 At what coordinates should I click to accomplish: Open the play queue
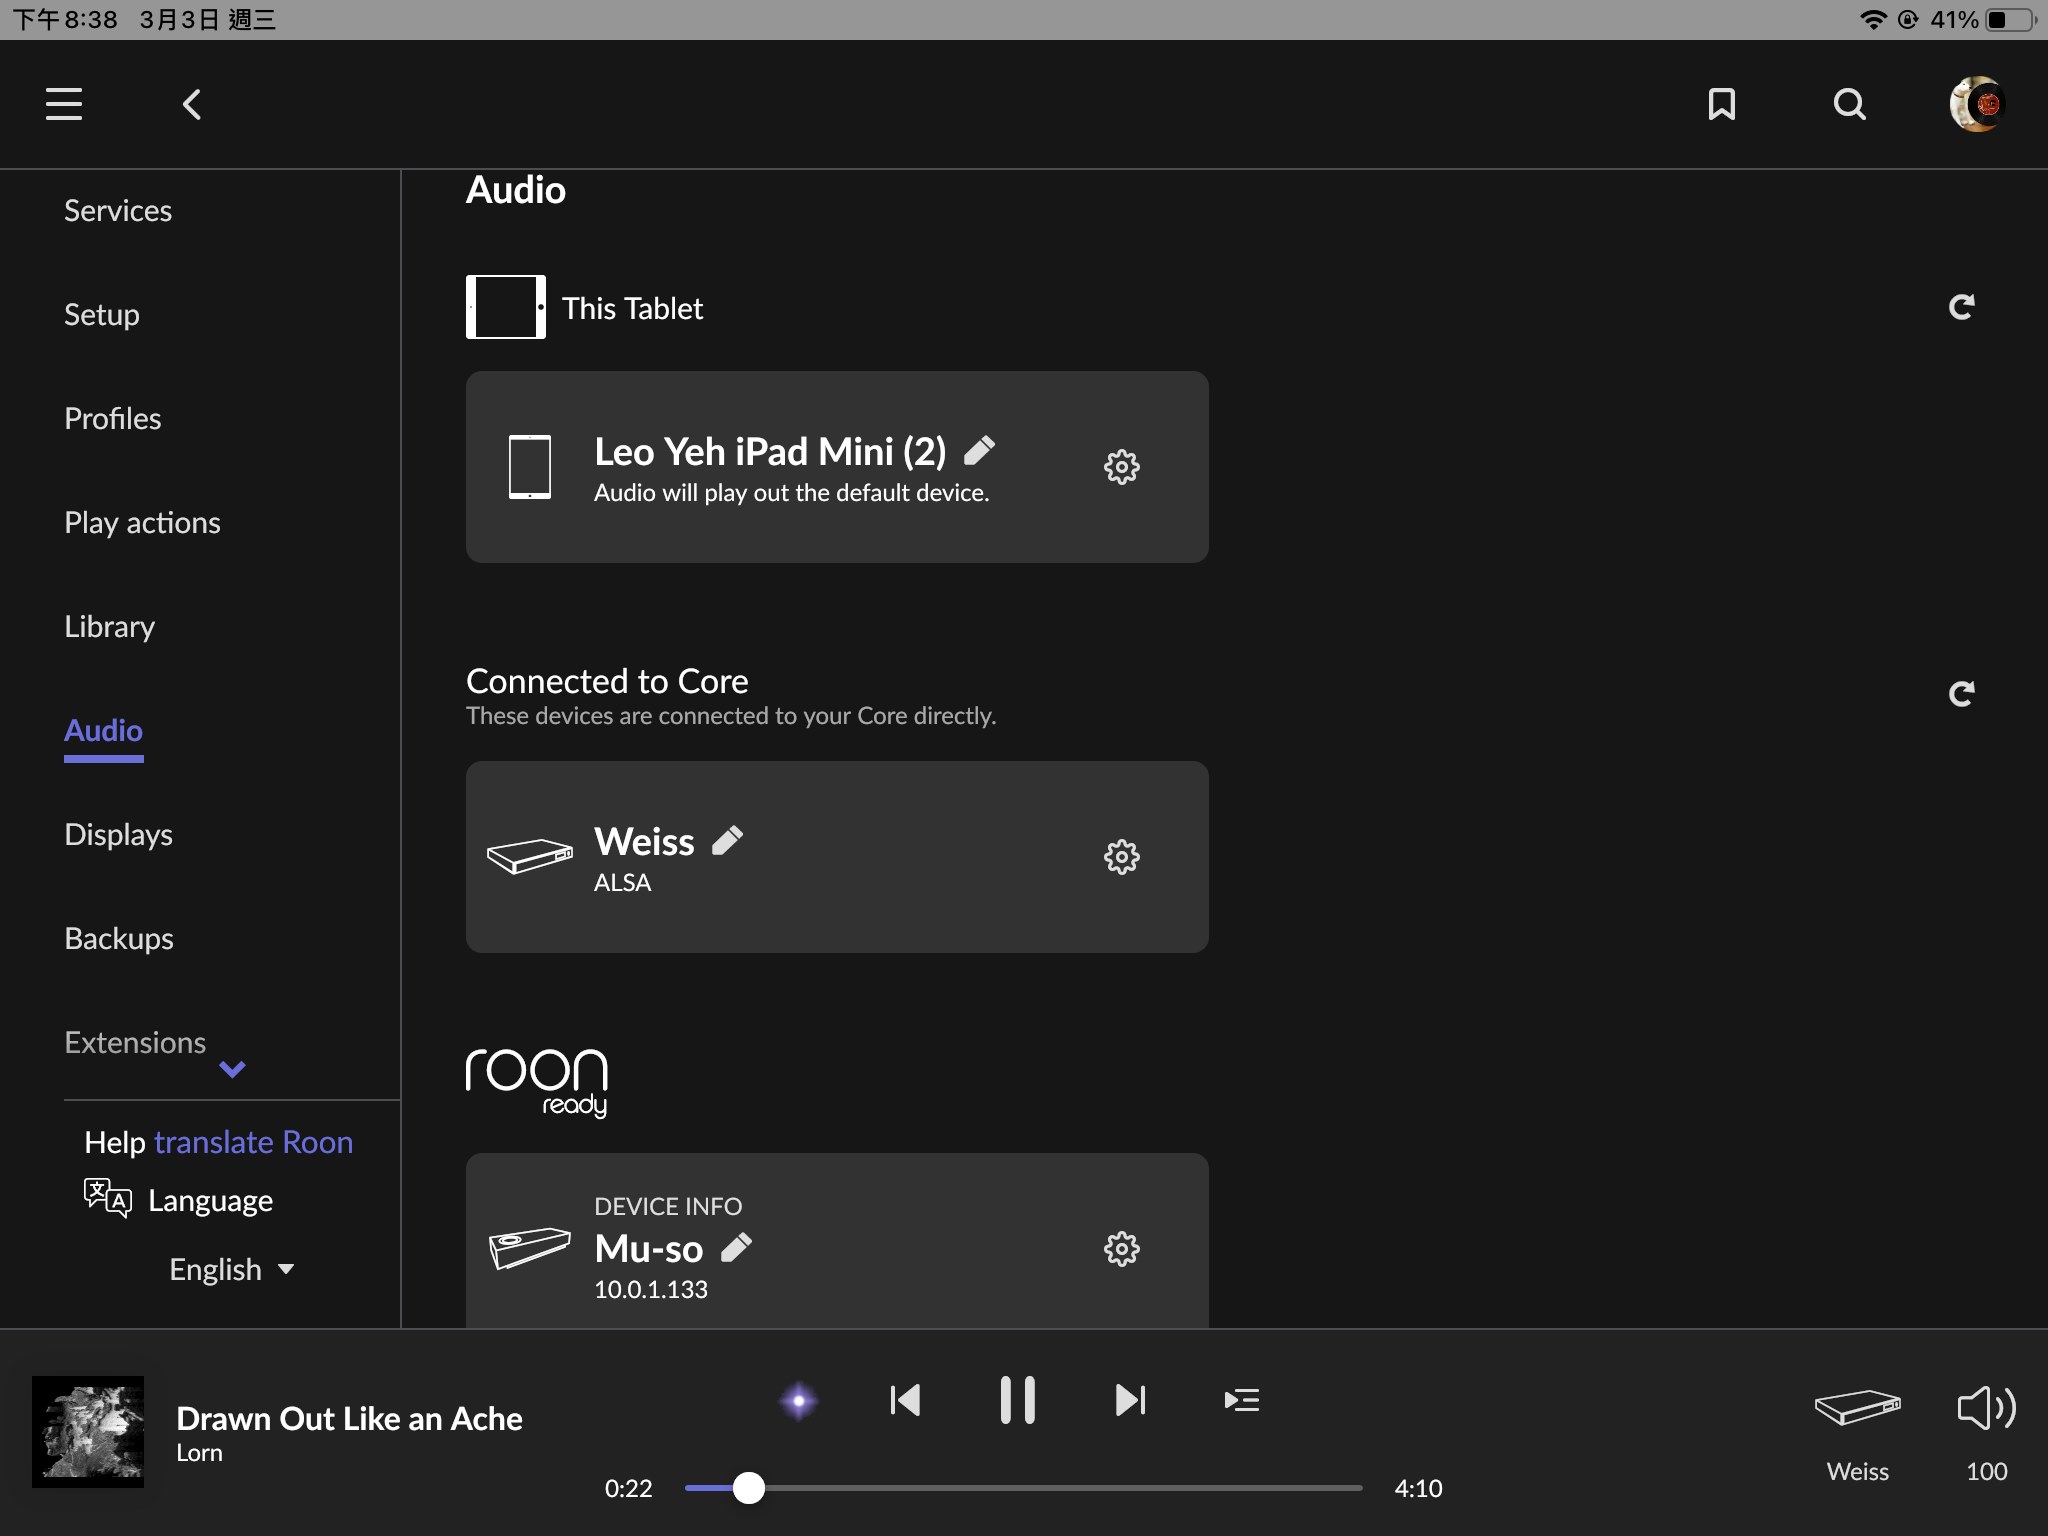(x=1241, y=1400)
